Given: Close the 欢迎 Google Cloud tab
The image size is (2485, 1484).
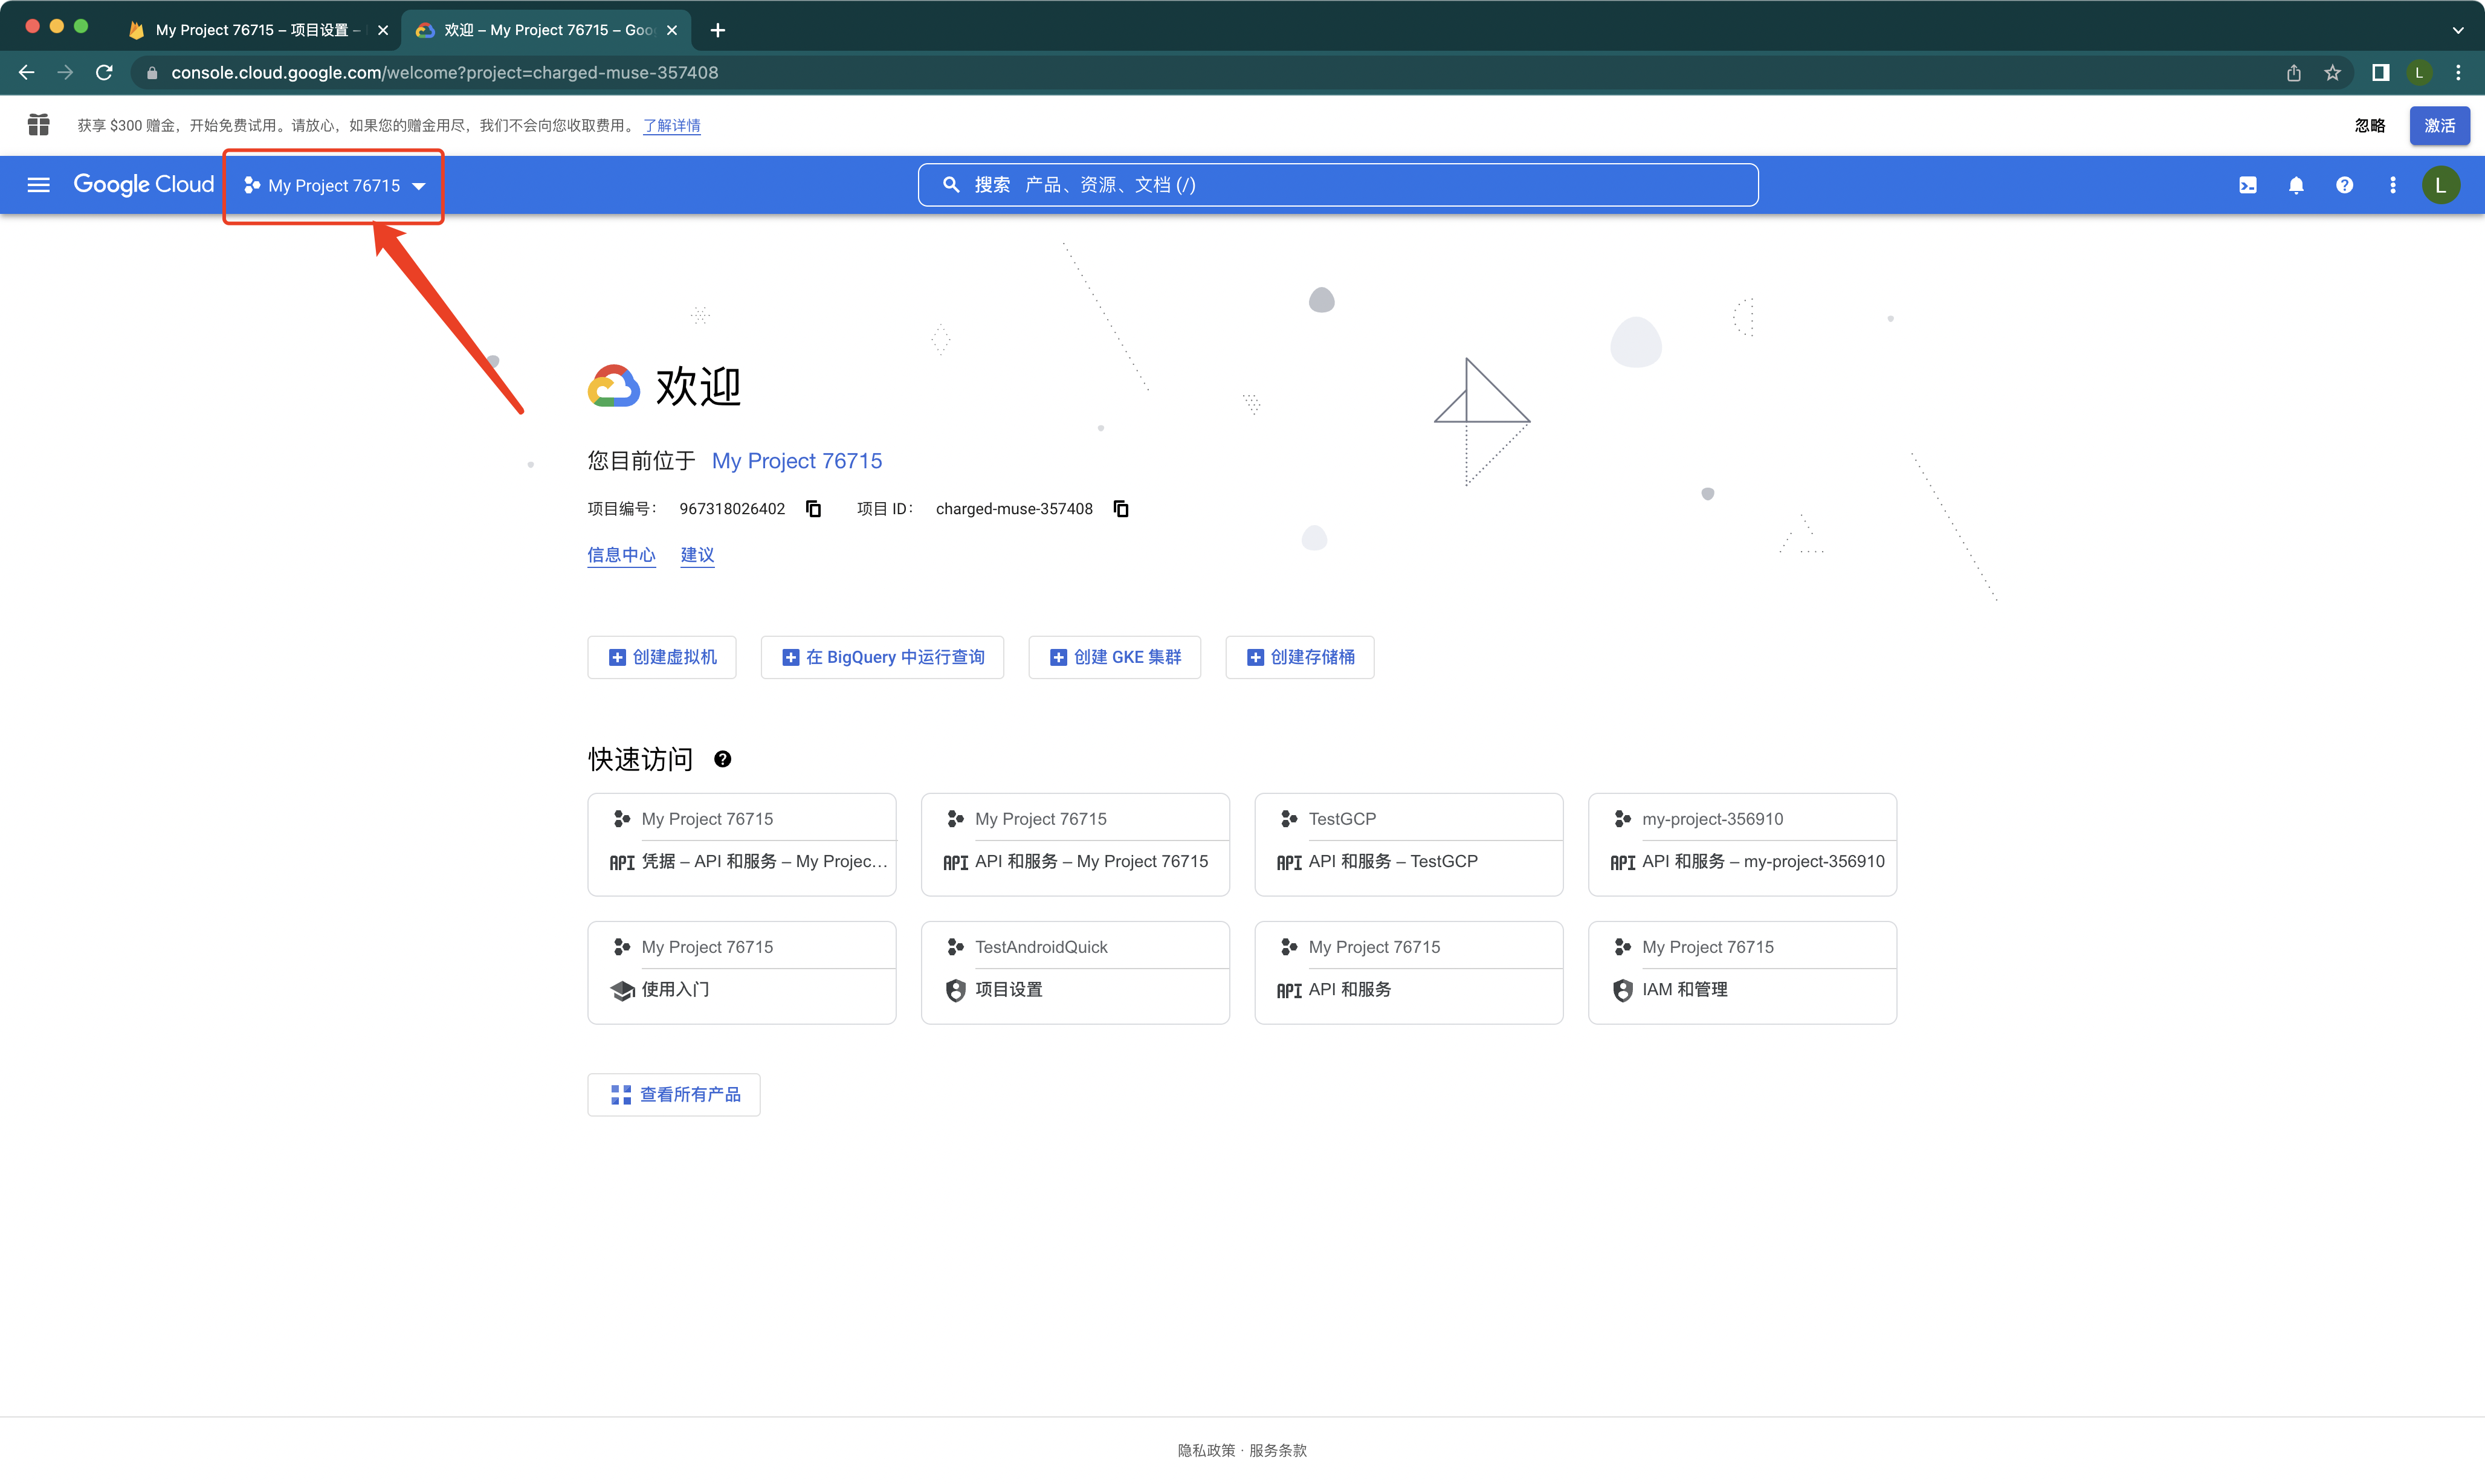Looking at the screenshot, I should point(672,30).
